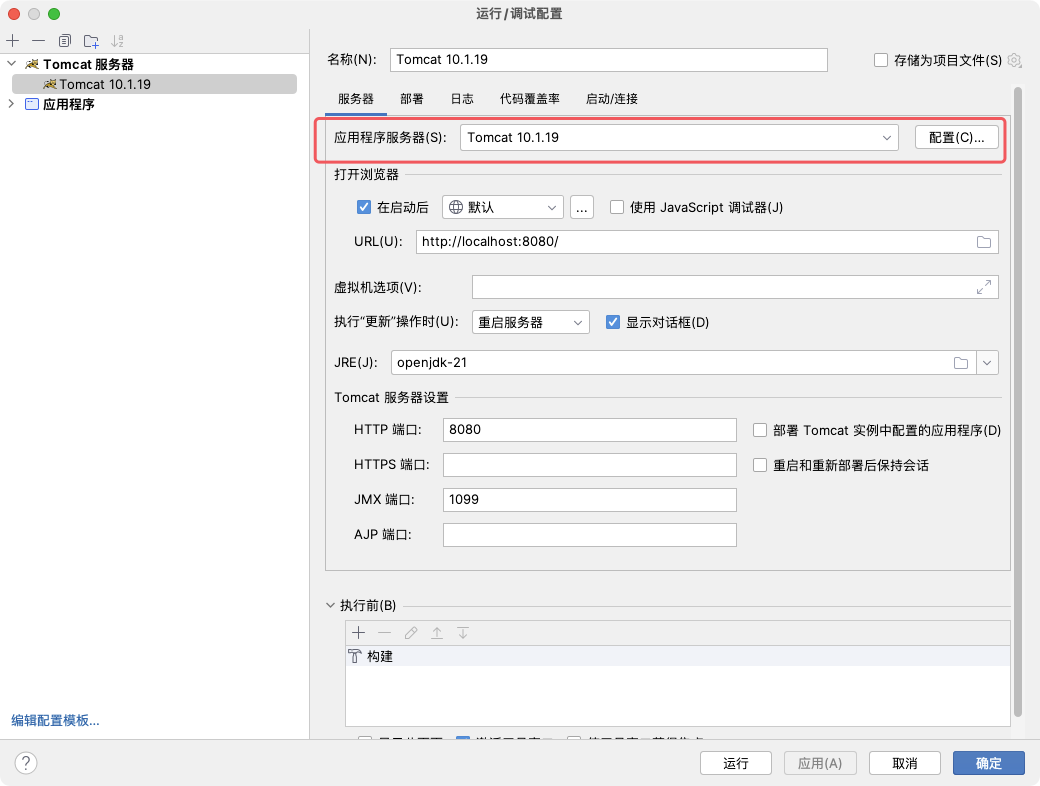The image size is (1040, 786).
Task: Select Tomcat 10.1.19 in configuration tree
Action: click(155, 84)
